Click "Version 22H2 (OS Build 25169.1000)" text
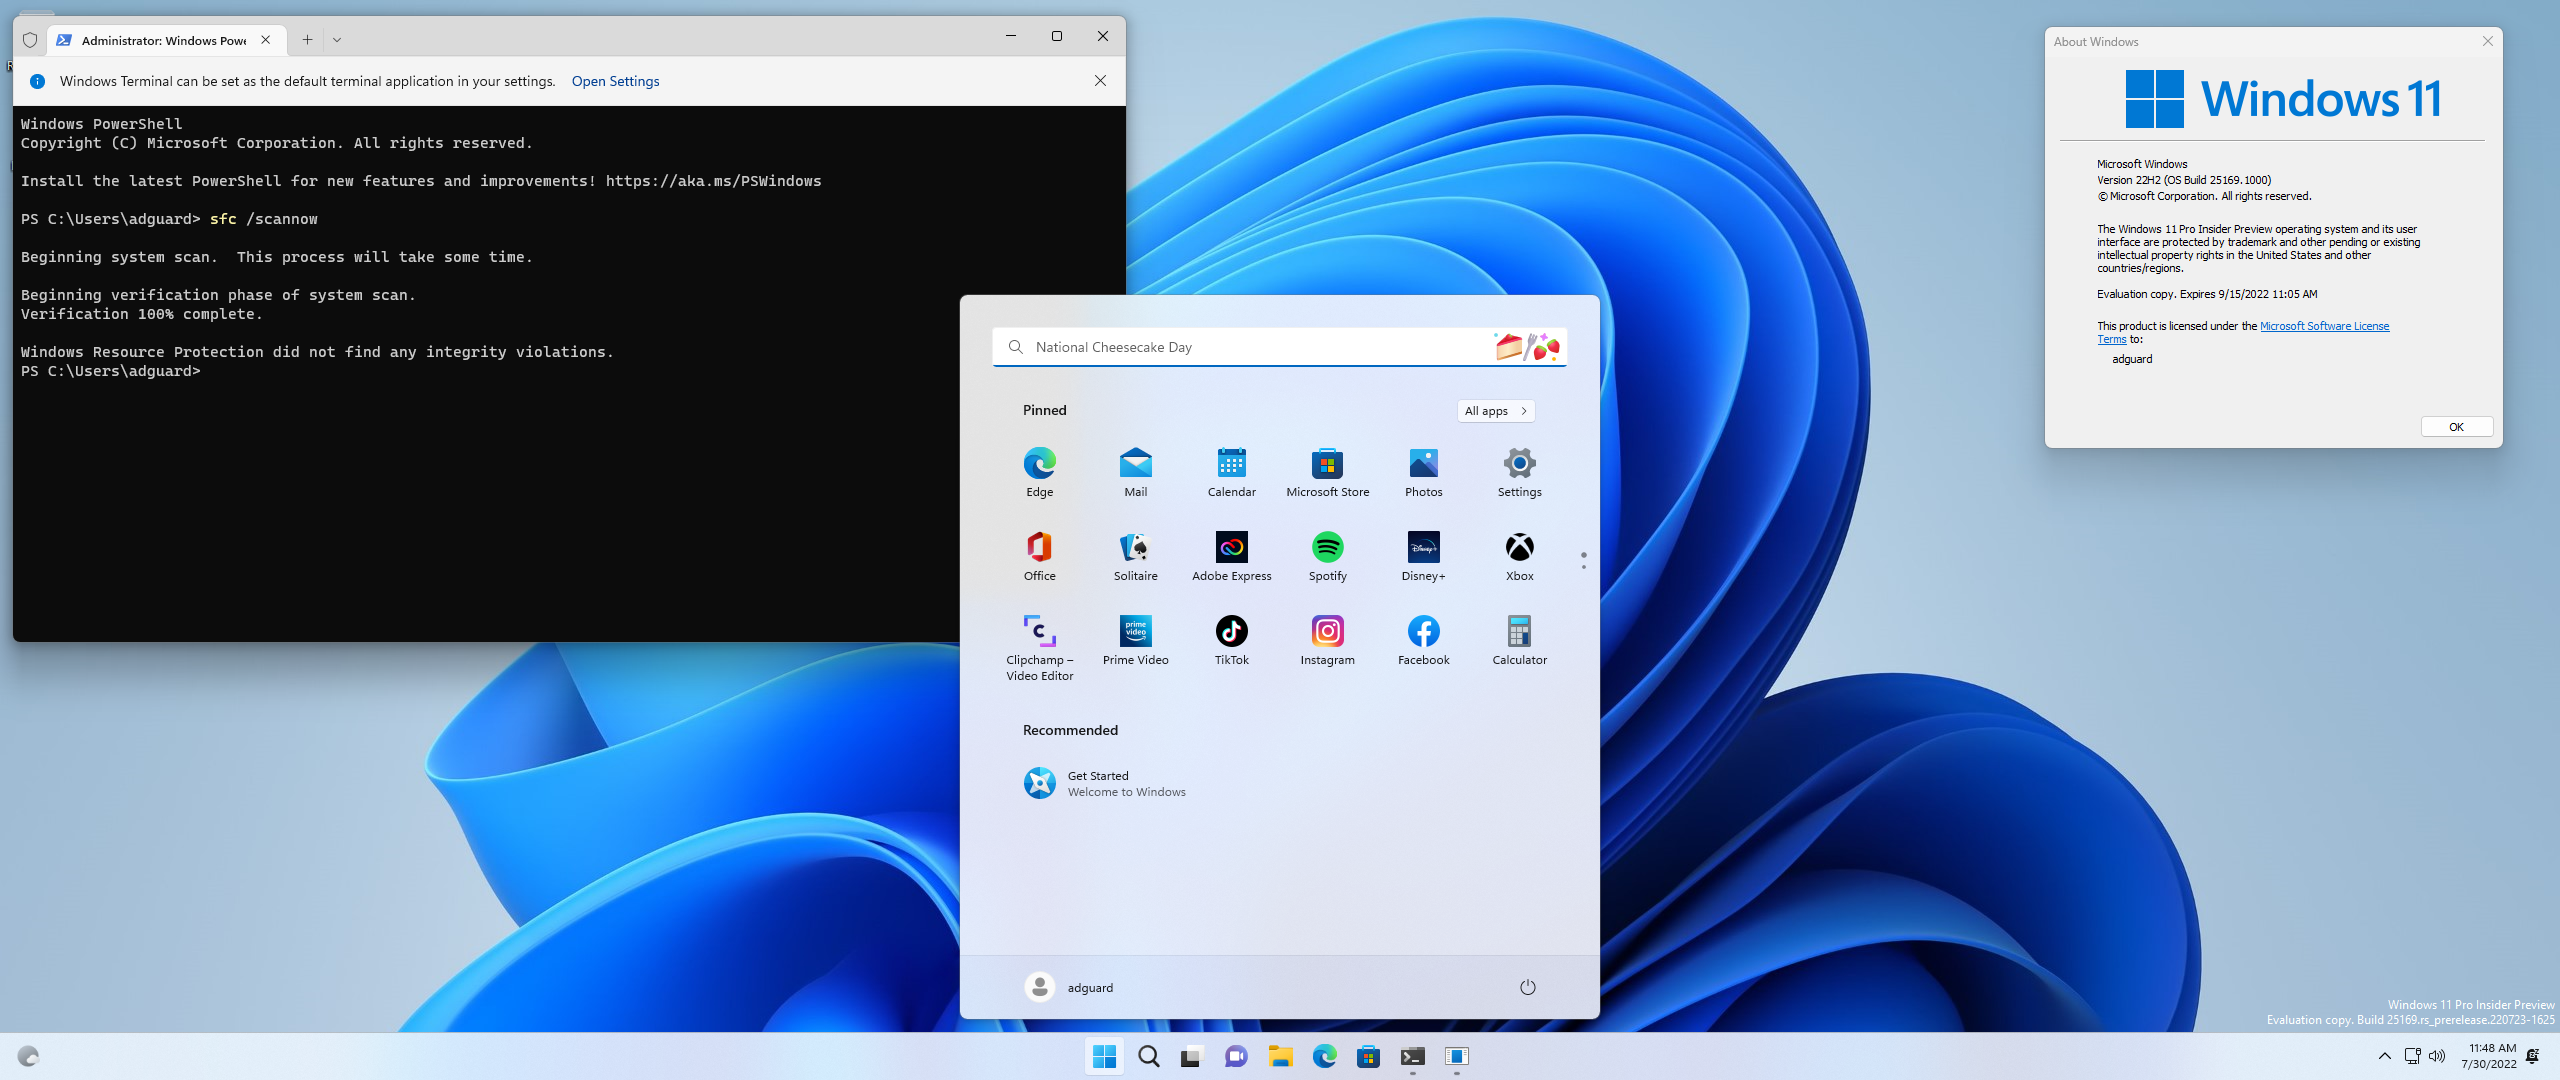 click(2184, 180)
